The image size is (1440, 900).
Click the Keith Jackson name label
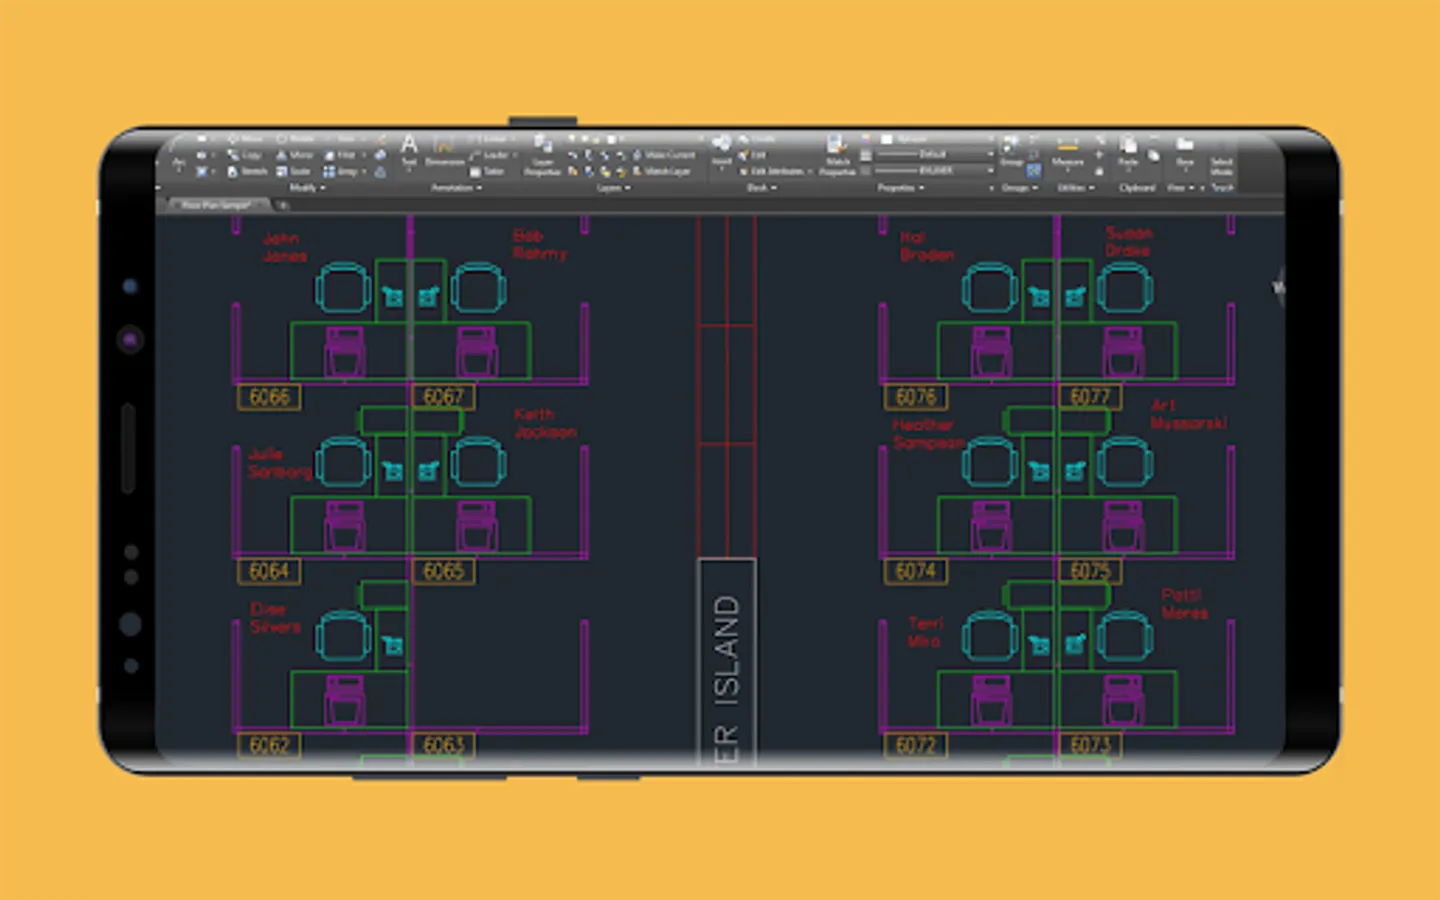click(x=545, y=423)
